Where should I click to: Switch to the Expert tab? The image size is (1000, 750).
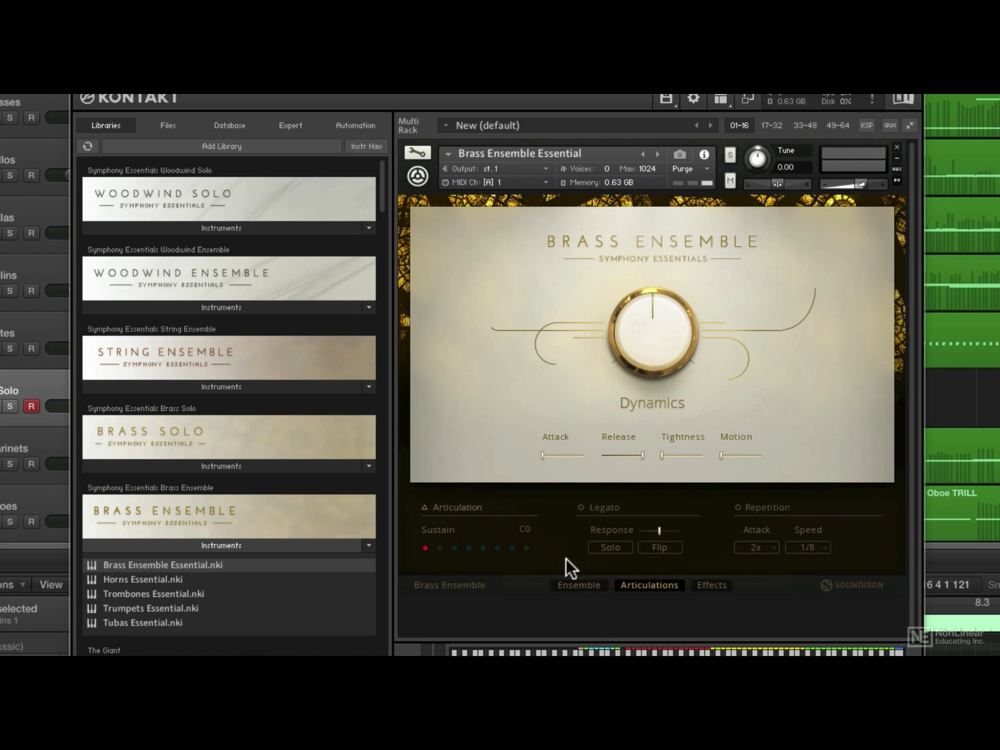290,126
